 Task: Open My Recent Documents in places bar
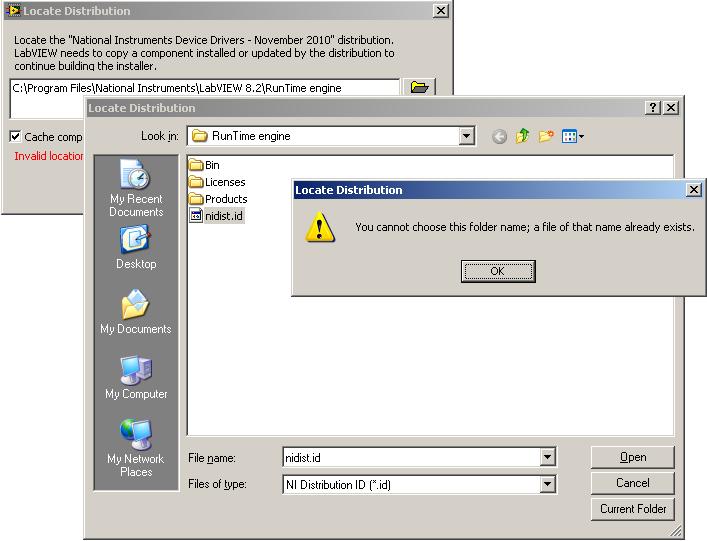(136, 188)
